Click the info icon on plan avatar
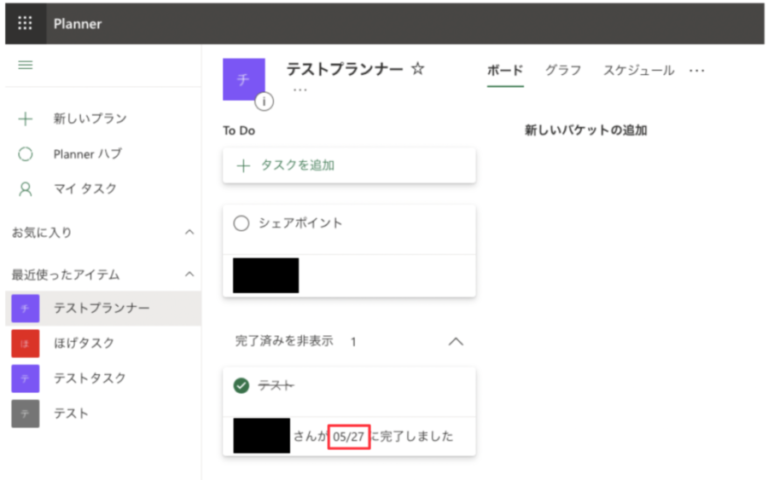768x480 pixels. tap(264, 100)
